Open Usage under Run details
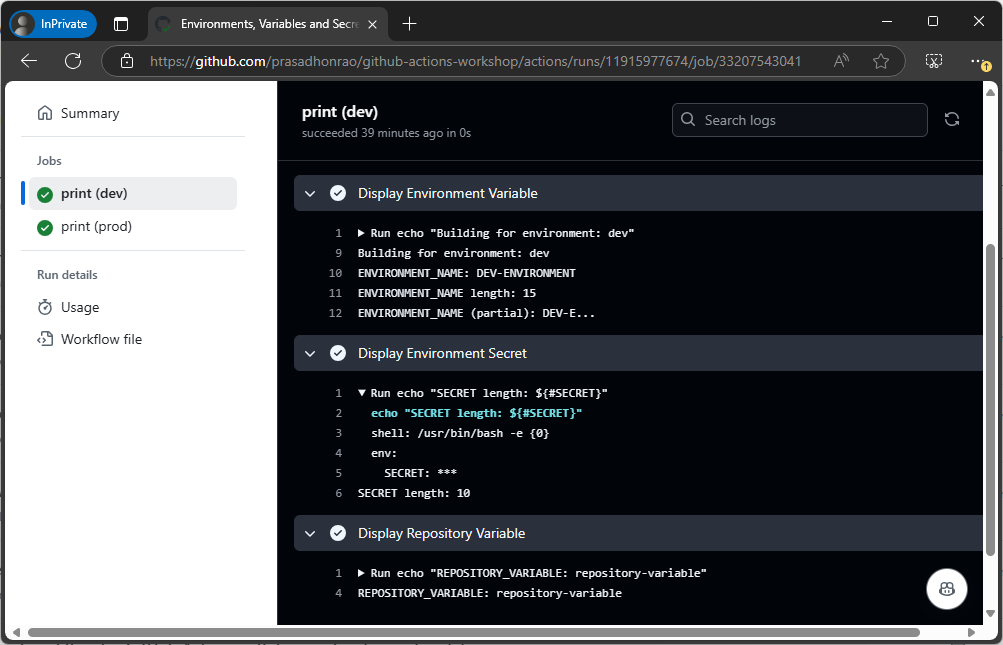Screen dimensions: 1003x645 click(x=79, y=307)
